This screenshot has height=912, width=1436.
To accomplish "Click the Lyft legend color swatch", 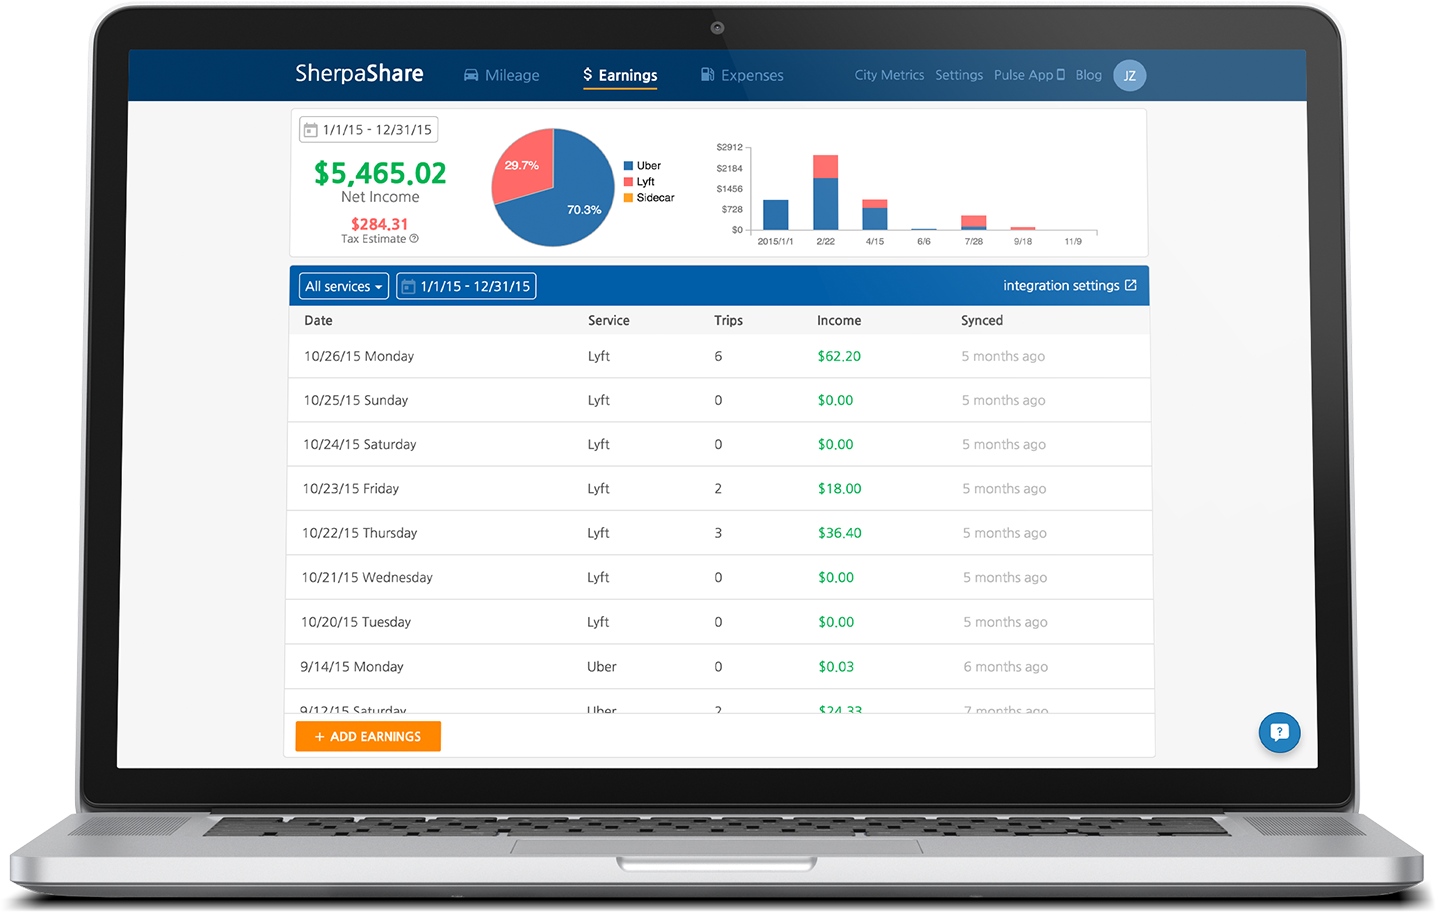I will click(x=628, y=182).
